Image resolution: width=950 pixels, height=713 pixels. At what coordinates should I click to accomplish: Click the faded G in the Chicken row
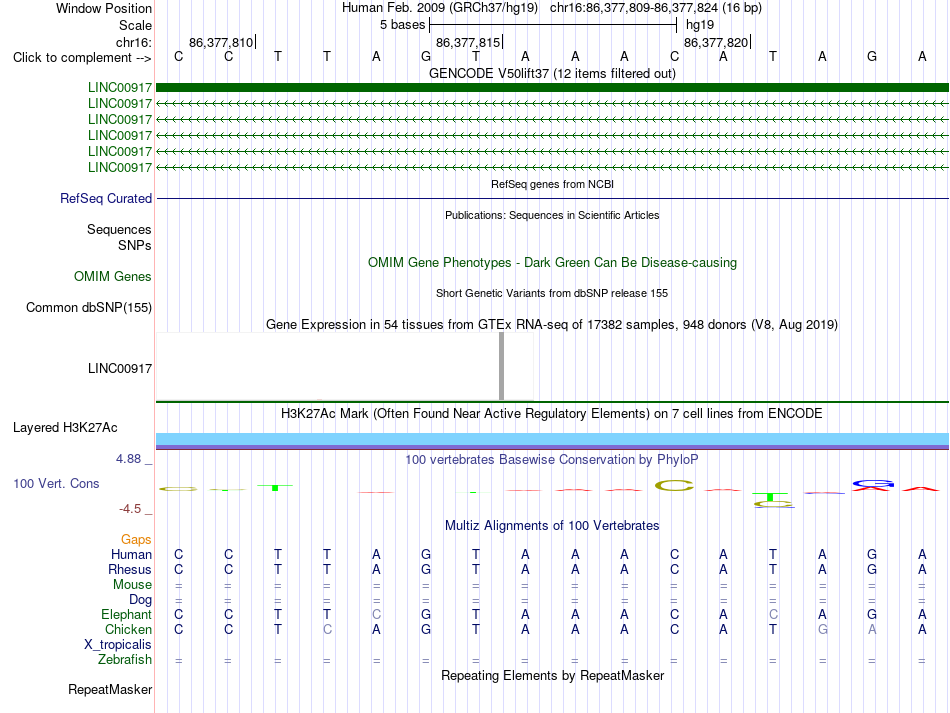pos(822,629)
